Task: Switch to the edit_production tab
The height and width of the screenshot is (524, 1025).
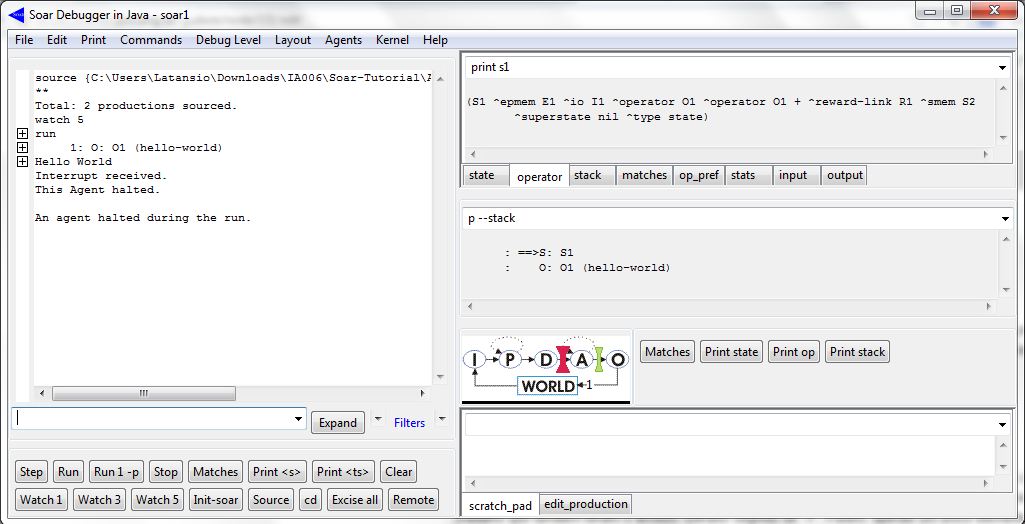Action: tap(585, 505)
